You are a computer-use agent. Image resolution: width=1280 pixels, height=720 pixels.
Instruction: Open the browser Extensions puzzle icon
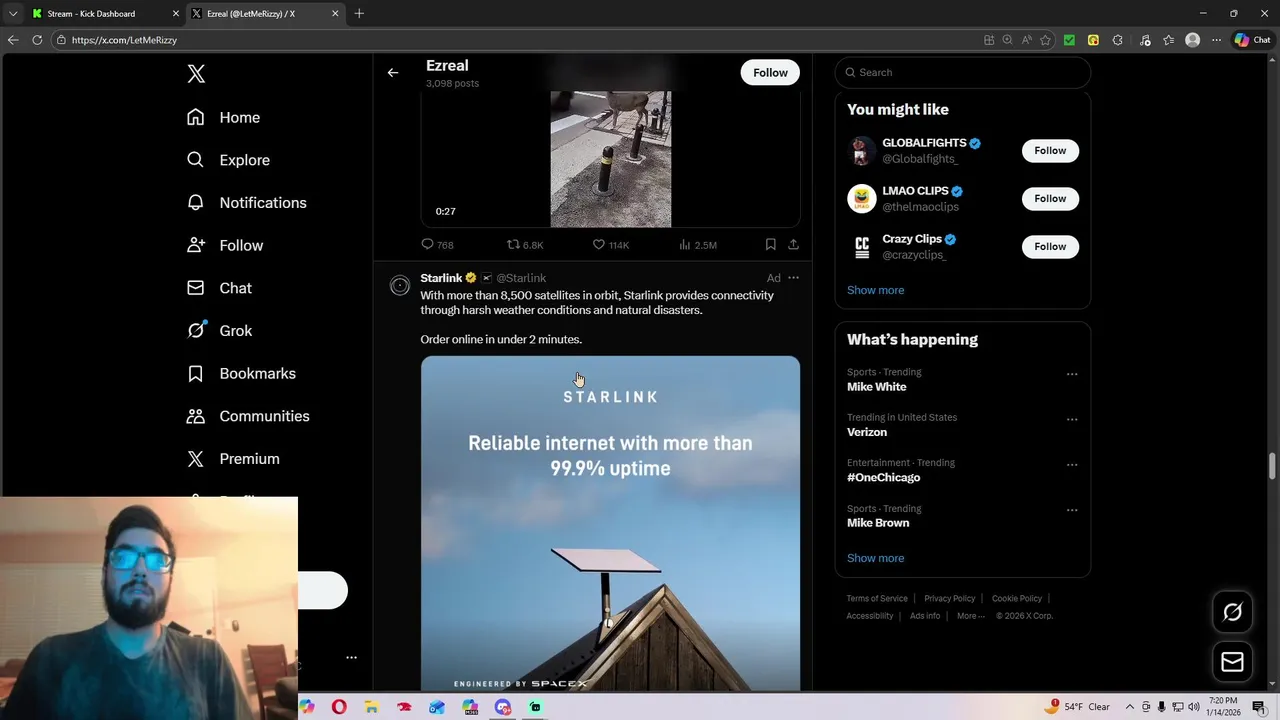pos(1117,40)
